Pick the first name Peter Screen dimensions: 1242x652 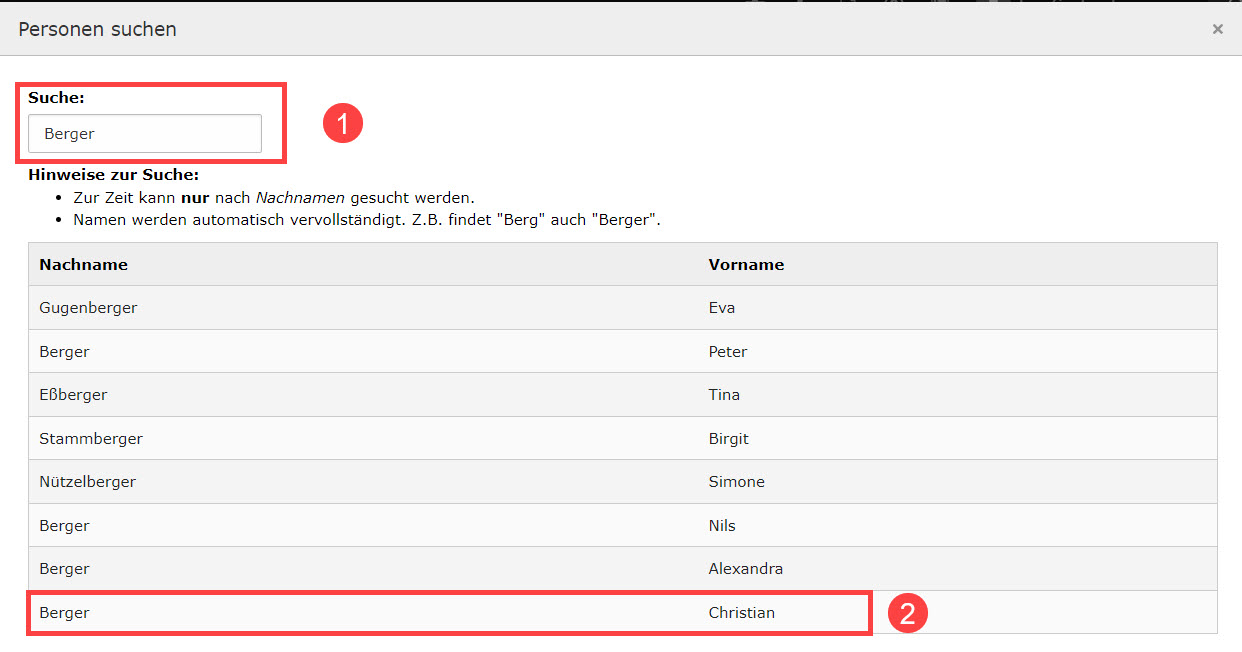click(x=727, y=352)
